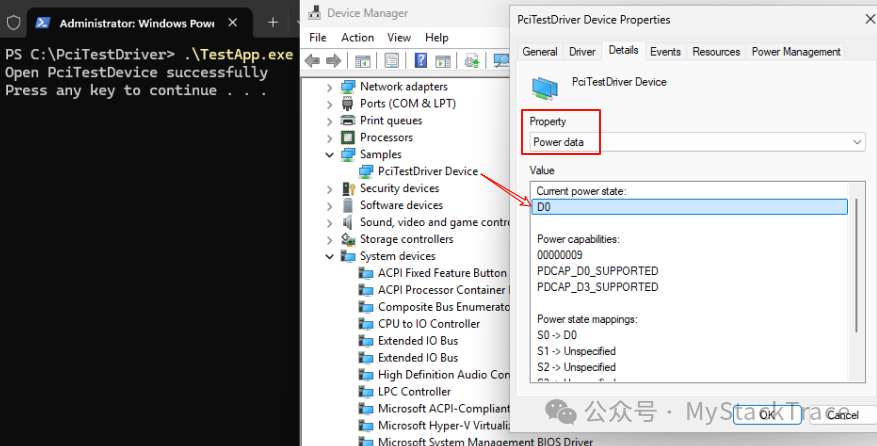Toggle the Show/Hide Action Pane toolbar icon
The width and height of the screenshot is (877, 446).
click(443, 60)
